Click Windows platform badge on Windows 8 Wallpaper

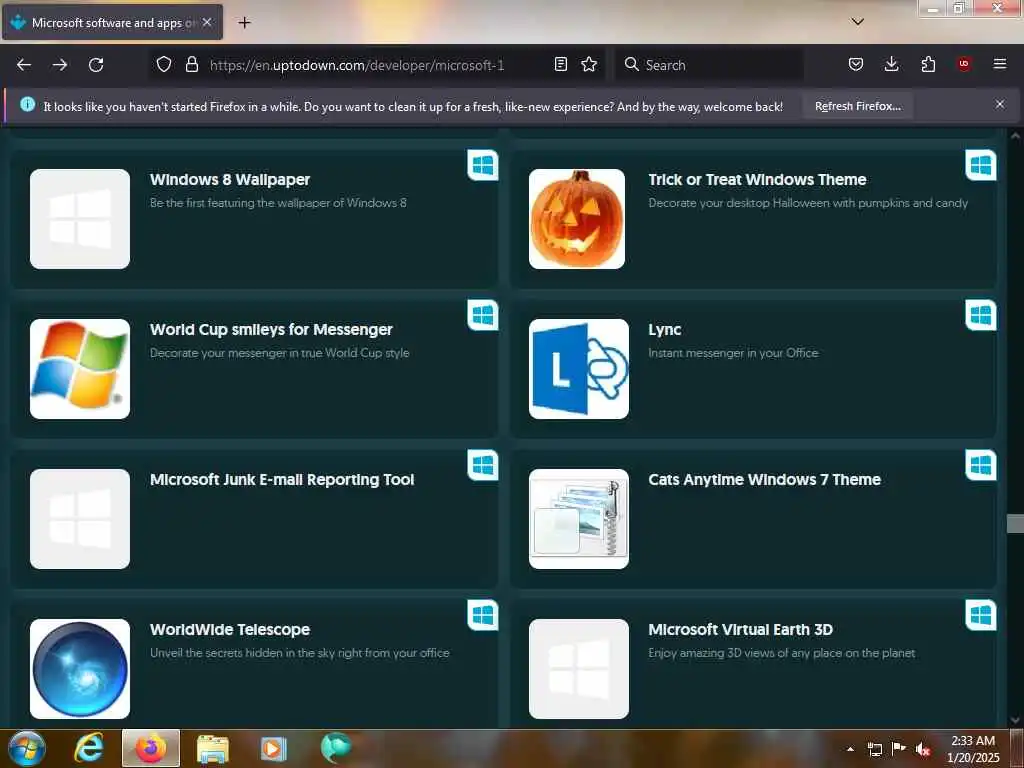point(483,165)
